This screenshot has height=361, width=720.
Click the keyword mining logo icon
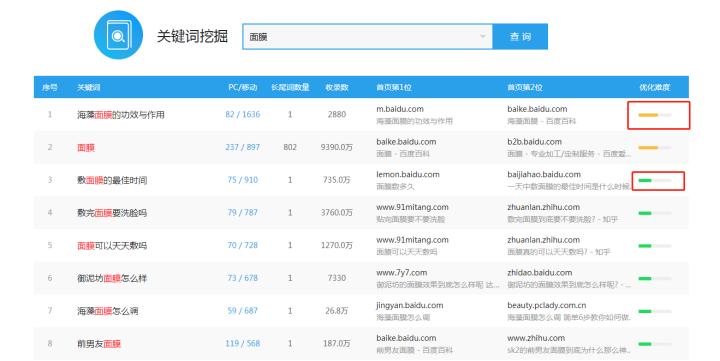tap(118, 35)
